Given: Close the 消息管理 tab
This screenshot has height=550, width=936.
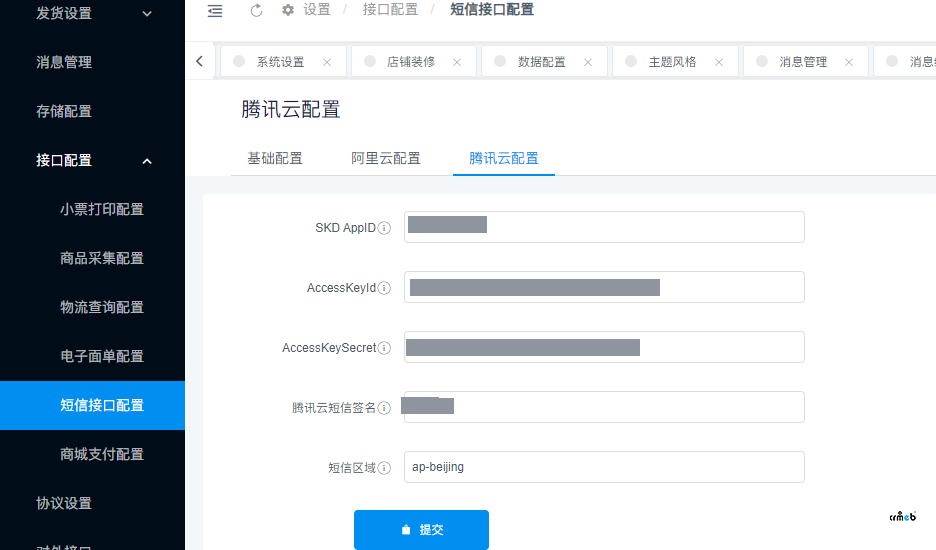Looking at the screenshot, I should (x=849, y=62).
